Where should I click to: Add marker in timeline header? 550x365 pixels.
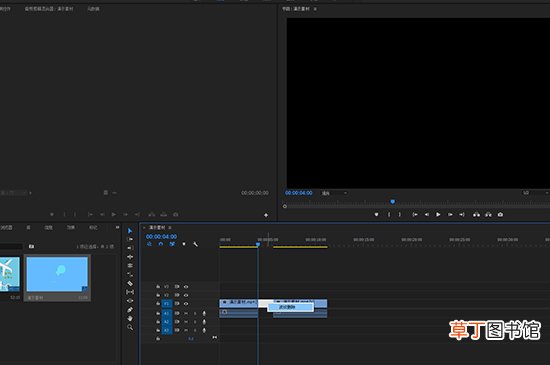click(x=184, y=244)
